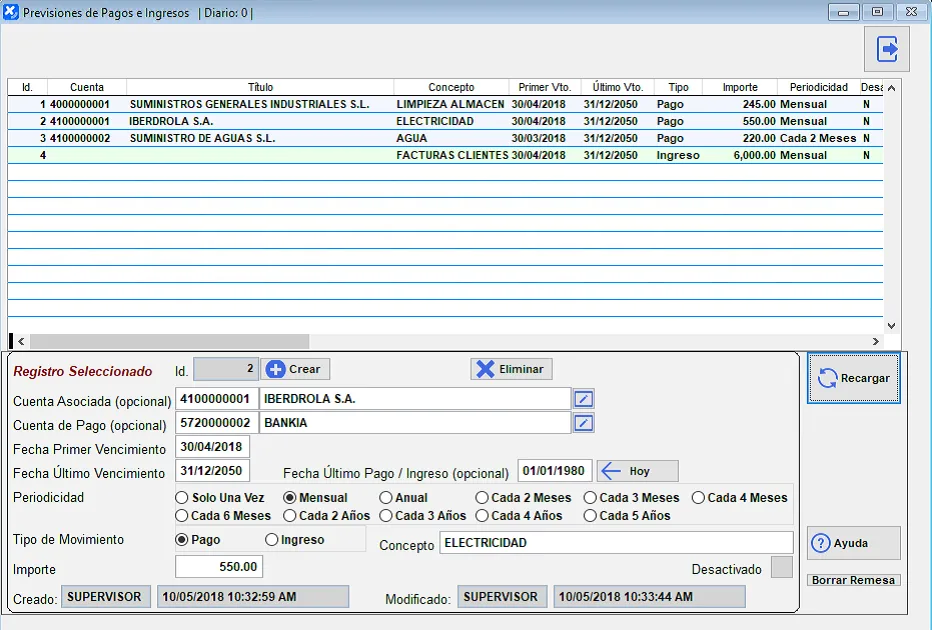Open edit icon next to IBERDROLA S.A. field
932x630 pixels.
coord(584,399)
